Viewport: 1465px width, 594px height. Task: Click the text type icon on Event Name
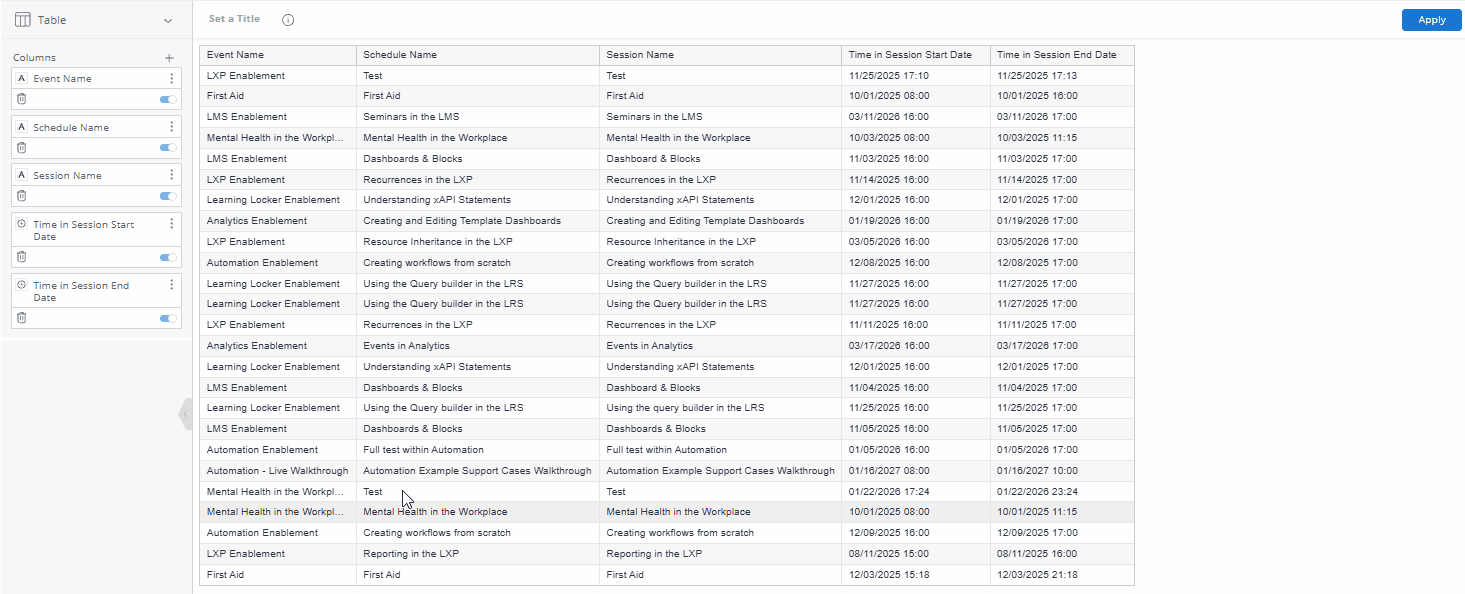click(x=20, y=77)
